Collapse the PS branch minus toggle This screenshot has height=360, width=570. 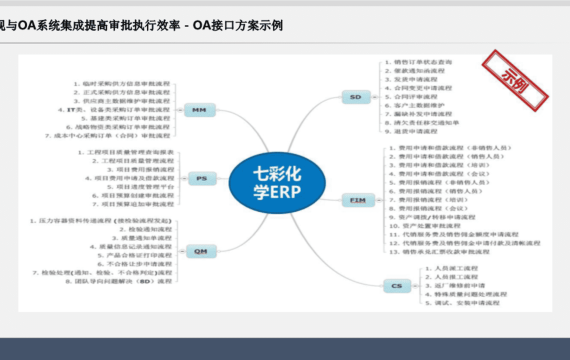[184, 179]
